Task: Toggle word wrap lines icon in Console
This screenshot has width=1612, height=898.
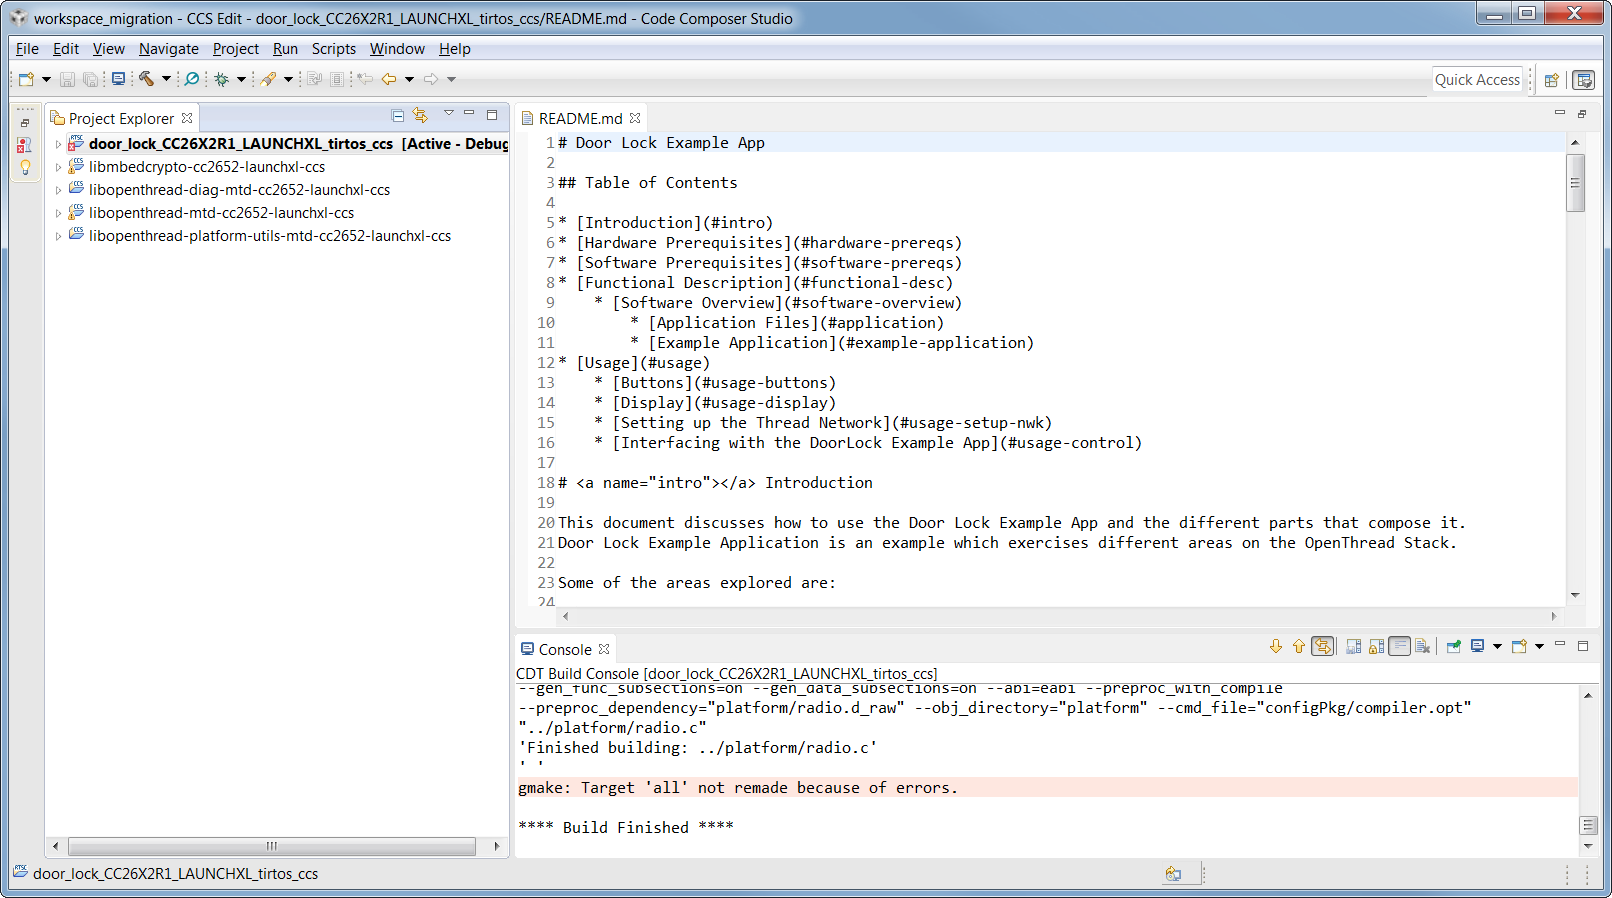Action: [1400, 646]
